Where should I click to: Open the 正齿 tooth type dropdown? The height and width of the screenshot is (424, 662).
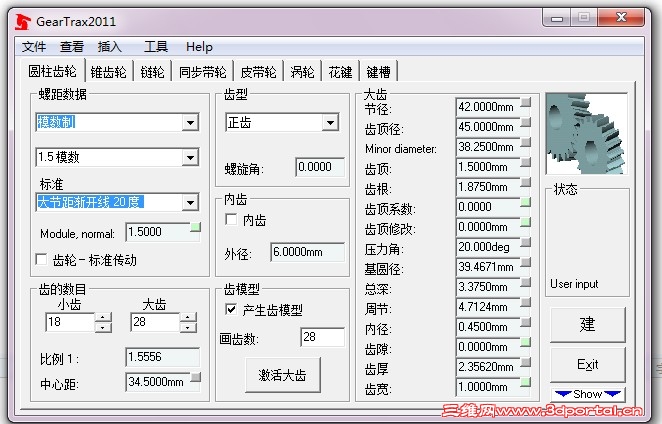click(330, 122)
